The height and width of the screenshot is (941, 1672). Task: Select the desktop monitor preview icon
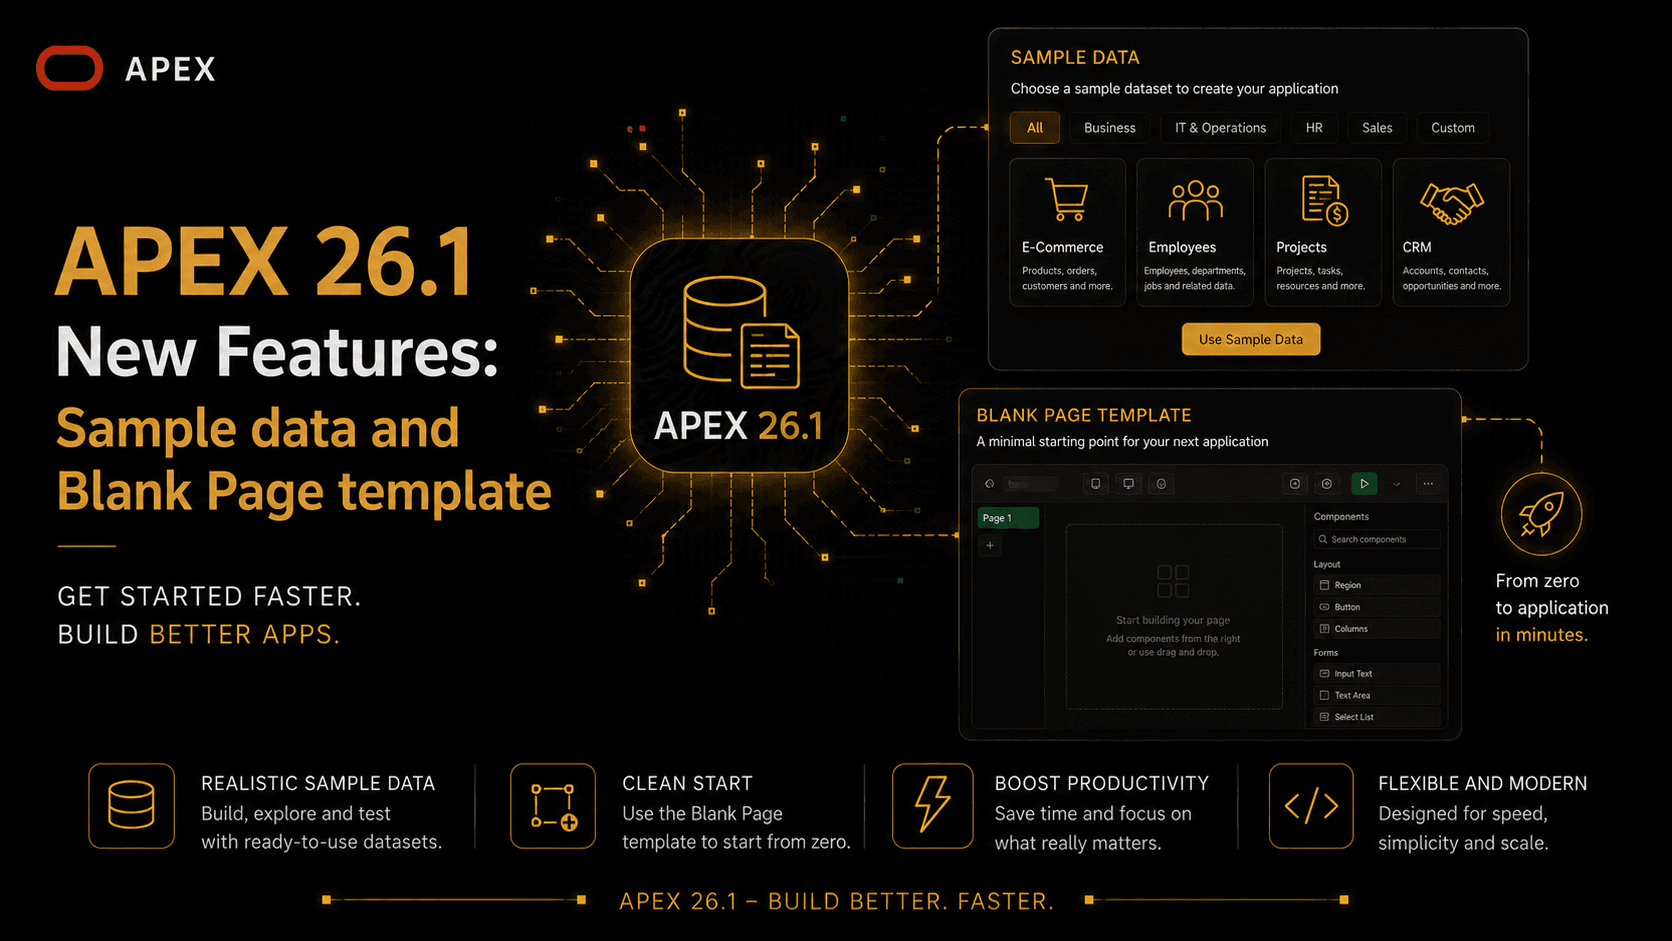pyautogui.click(x=1129, y=484)
